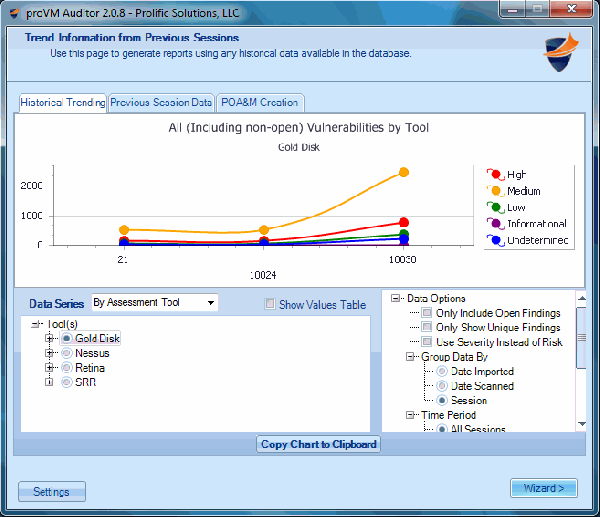This screenshot has height=517, width=600.
Task: Open the Previous Session Data tab
Action: pyautogui.click(x=161, y=103)
